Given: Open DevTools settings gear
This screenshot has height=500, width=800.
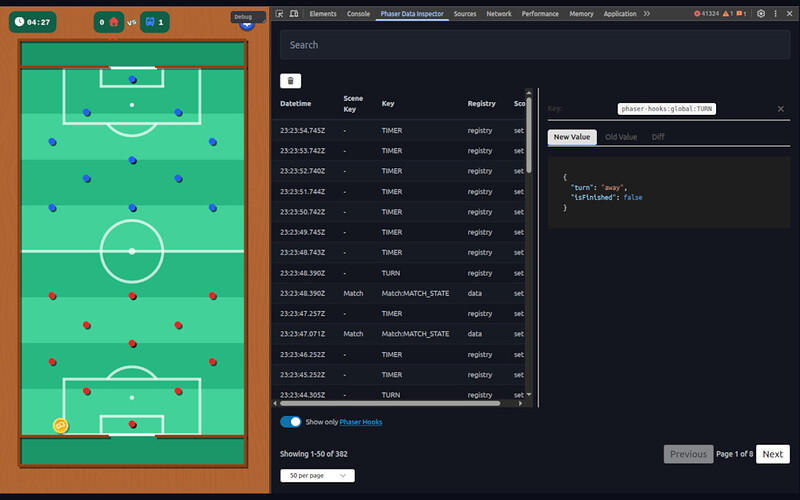Looking at the screenshot, I should tap(761, 14).
